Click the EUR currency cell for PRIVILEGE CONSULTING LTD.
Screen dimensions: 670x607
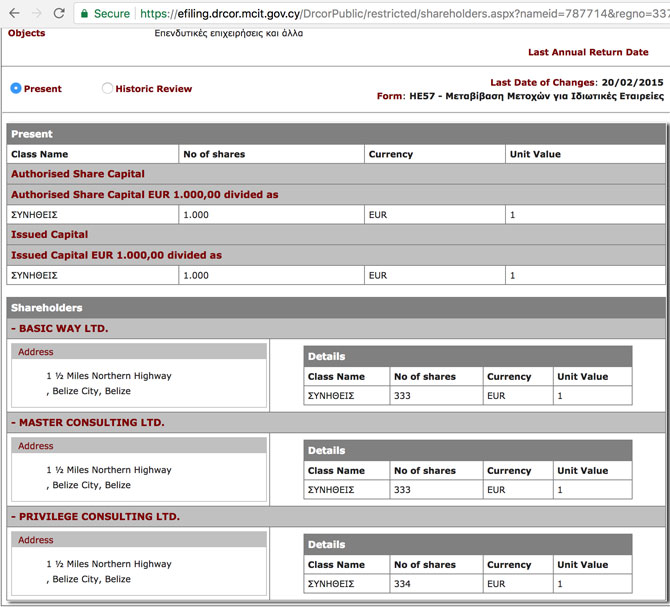coord(518,584)
